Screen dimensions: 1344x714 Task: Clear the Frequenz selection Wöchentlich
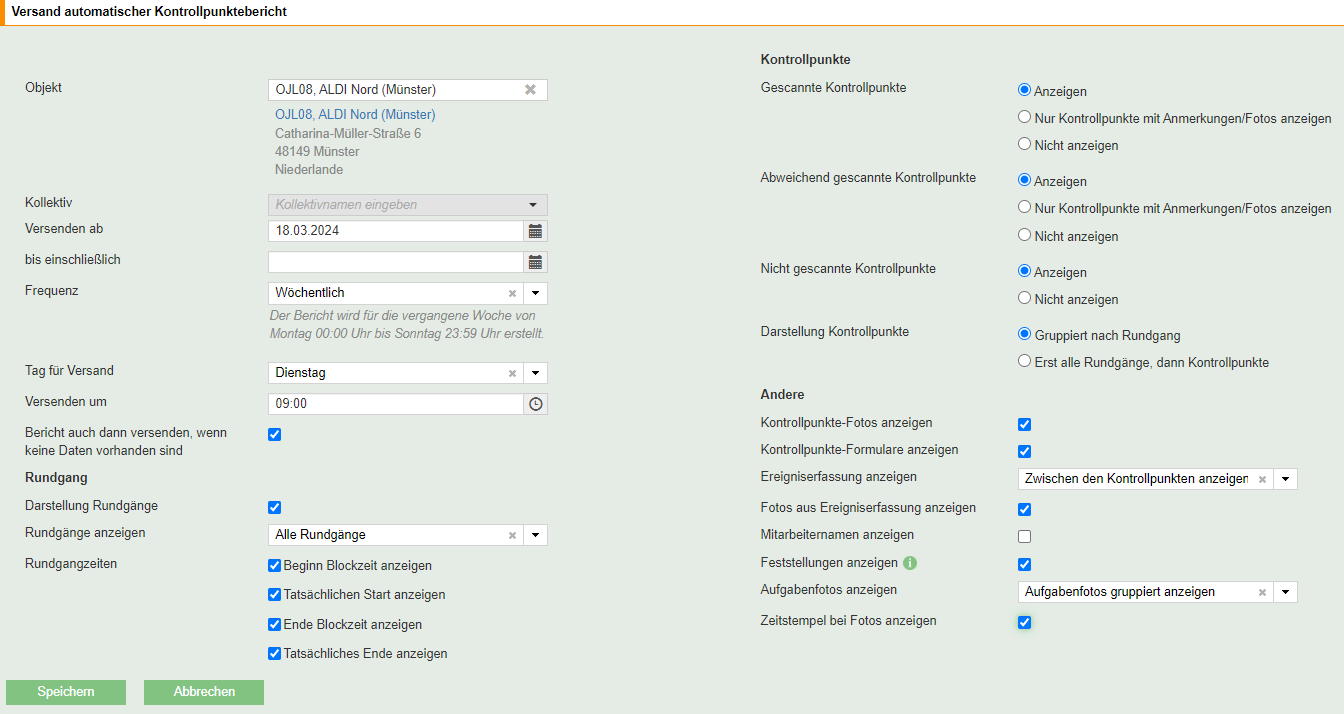[x=512, y=294]
